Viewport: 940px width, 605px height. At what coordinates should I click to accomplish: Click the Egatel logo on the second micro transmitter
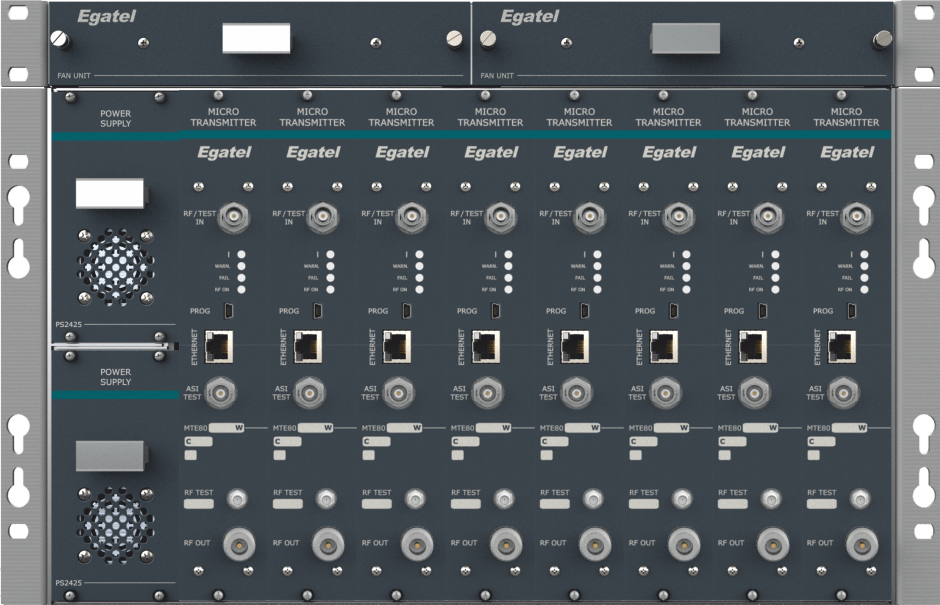coord(314,152)
